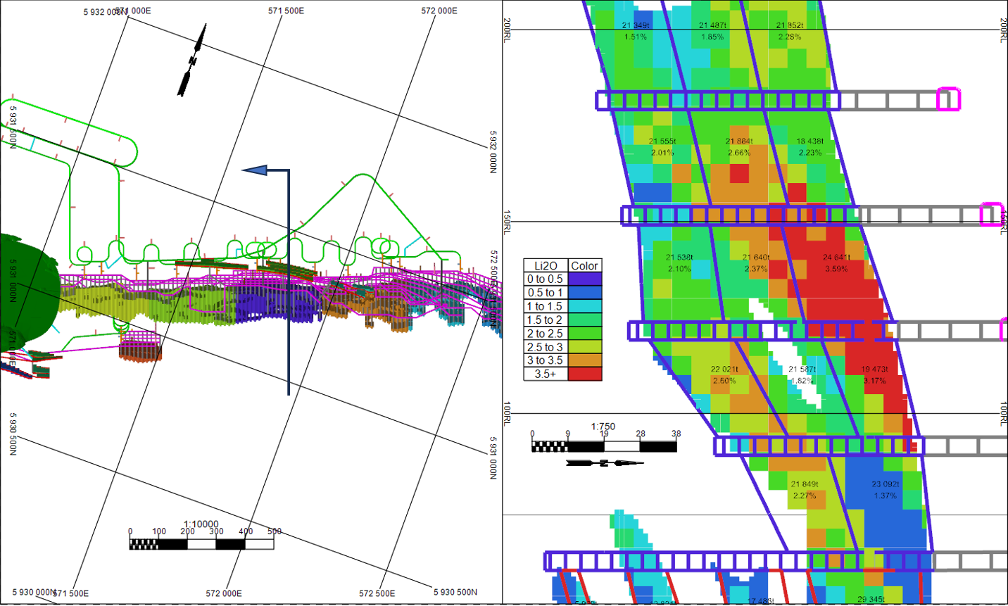
Task: Select the magenta square on the 150RL level
Action: pos(991,214)
